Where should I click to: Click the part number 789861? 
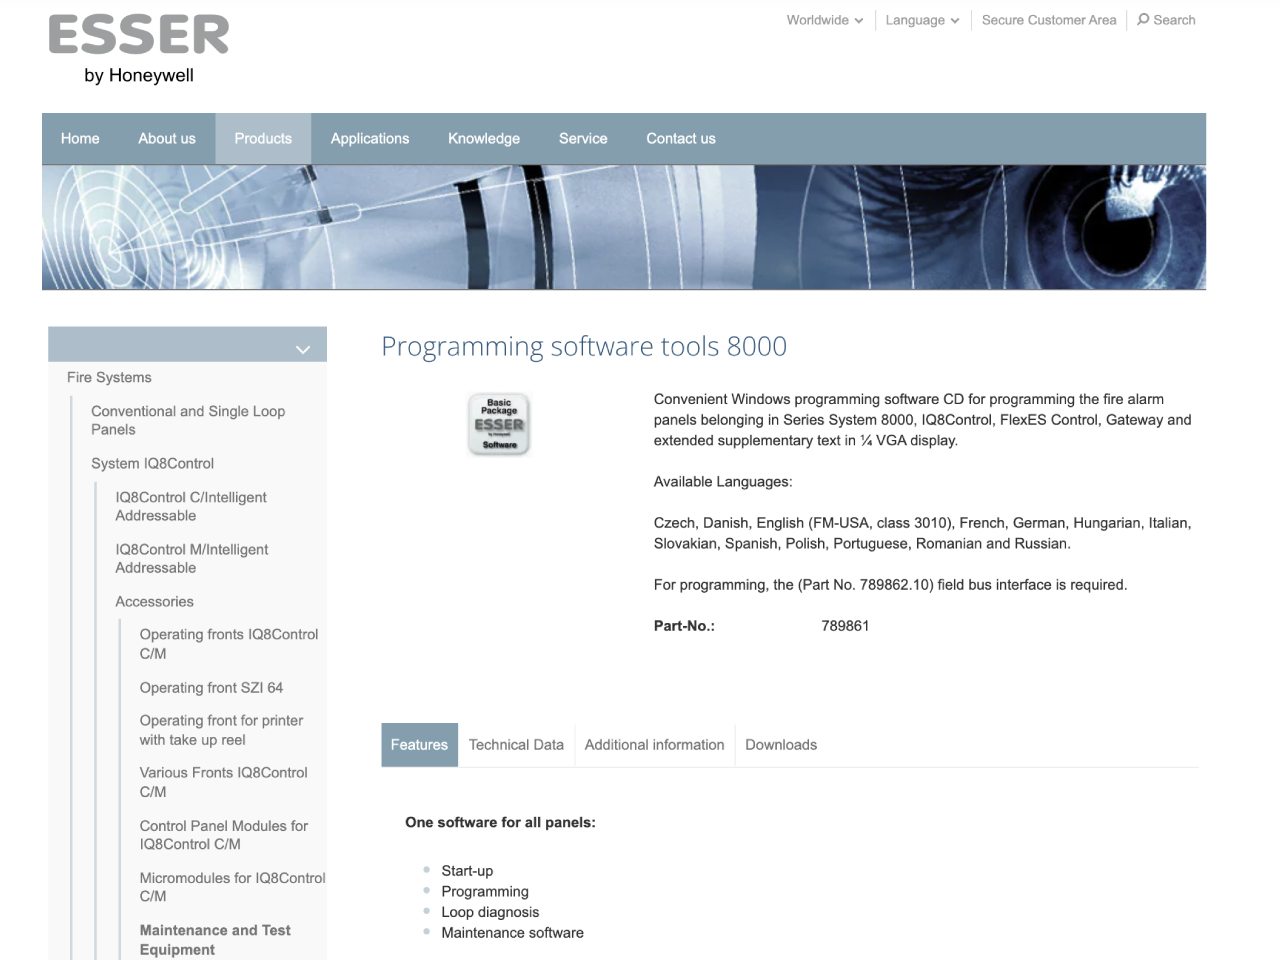tap(845, 626)
